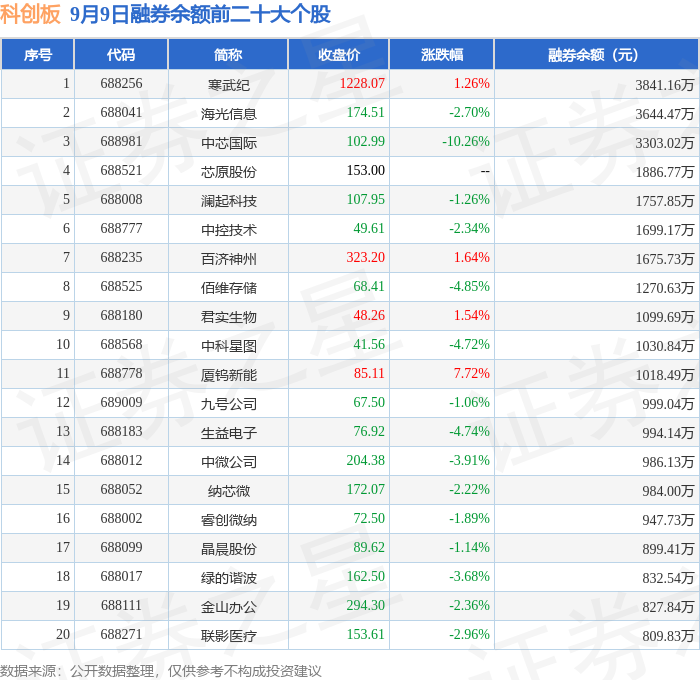Click the 收盘价 column header
700x680 pixels.
pyautogui.click(x=339, y=54)
